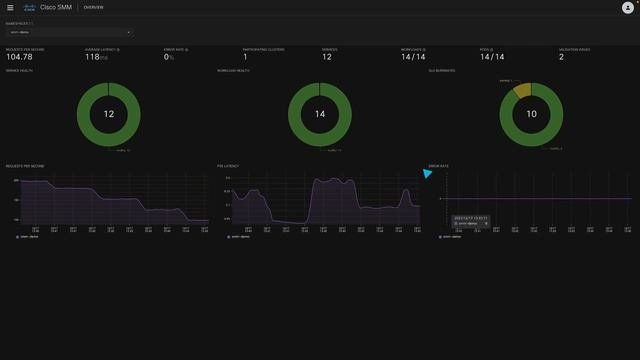The height and width of the screenshot is (360, 640).
Task: Toggle smm-demo legend under P95 Latency chart
Action: point(239,237)
